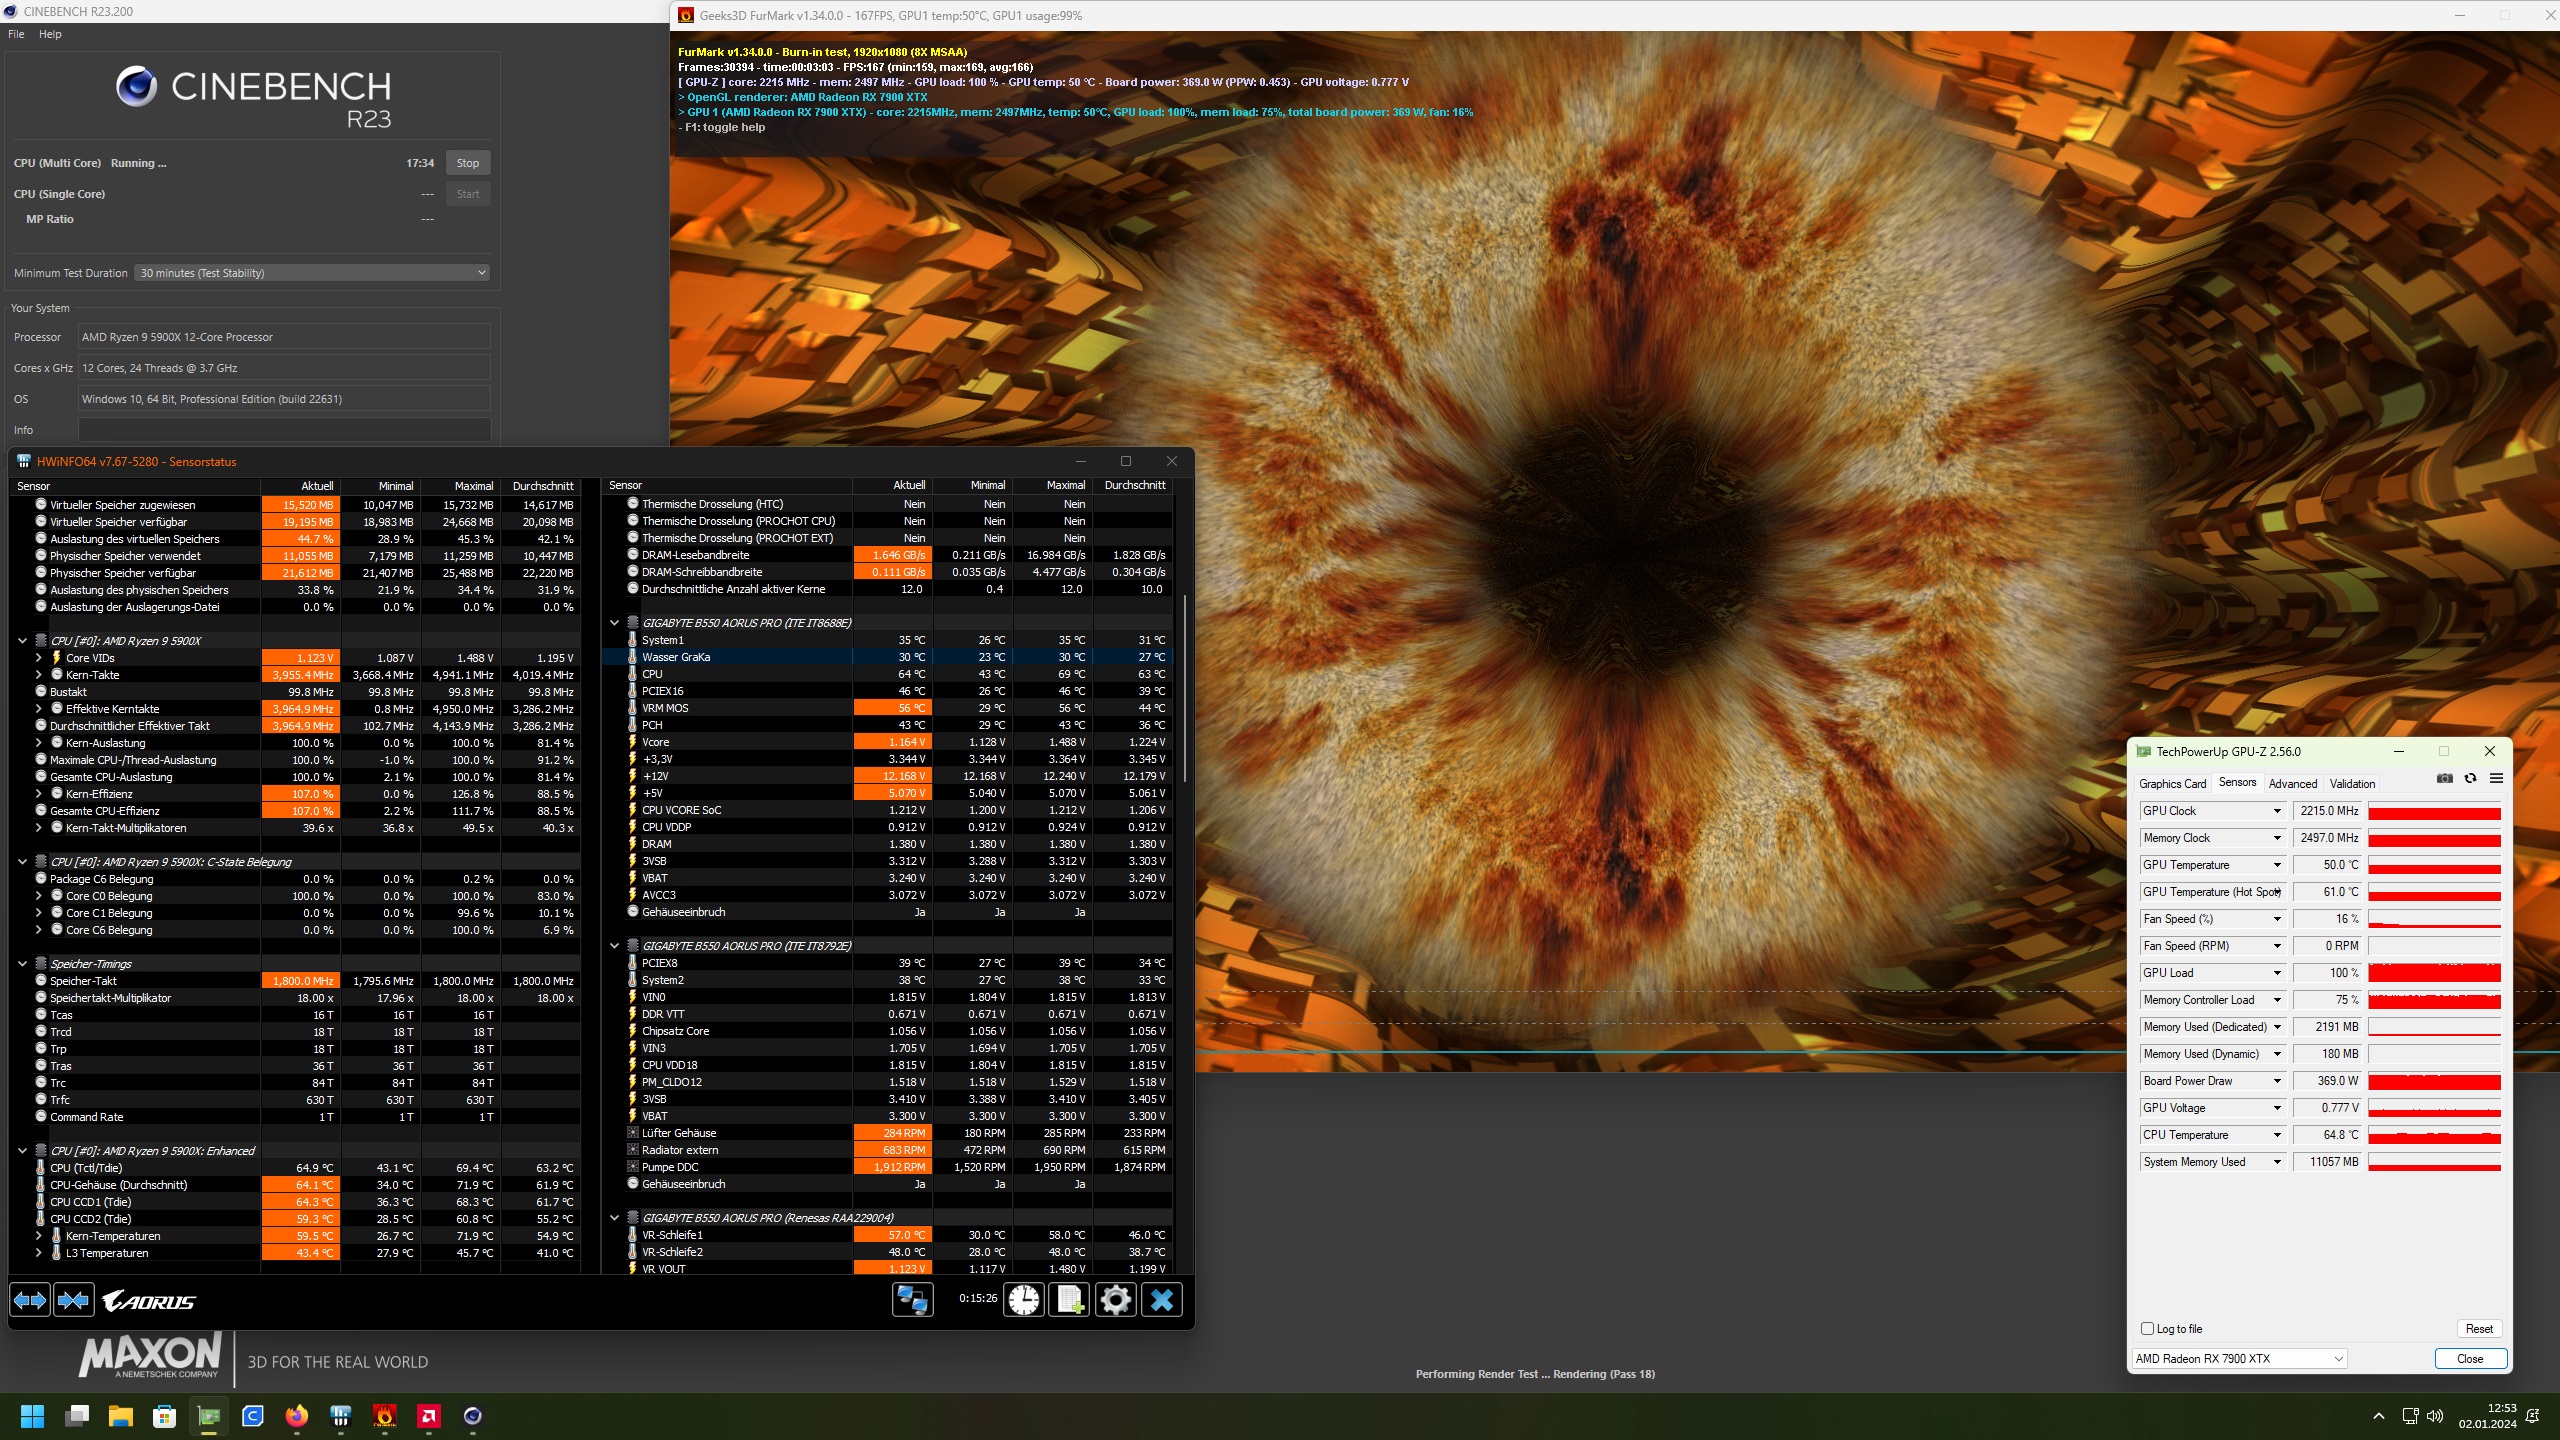Viewport: 2560px width, 1440px height.
Task: Click the HWiNFO64 export log icon
Action: pos(1069,1301)
